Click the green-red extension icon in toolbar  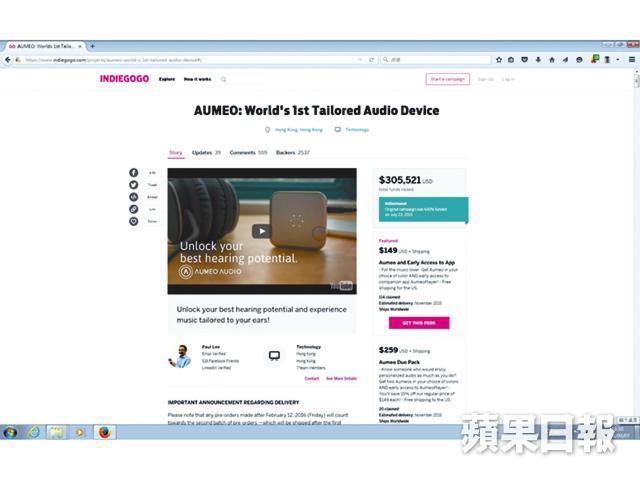595,59
